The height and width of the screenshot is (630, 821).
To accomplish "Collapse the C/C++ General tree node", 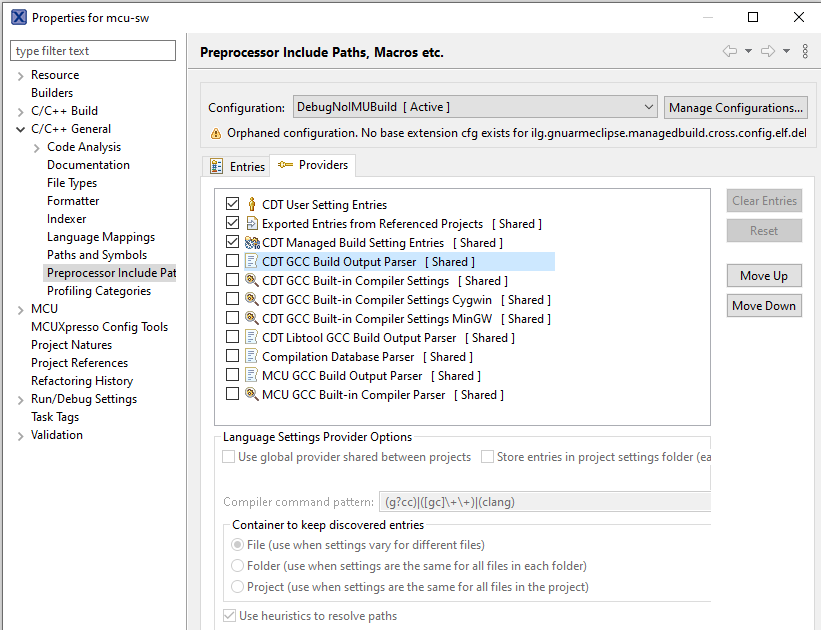I will [20, 129].
